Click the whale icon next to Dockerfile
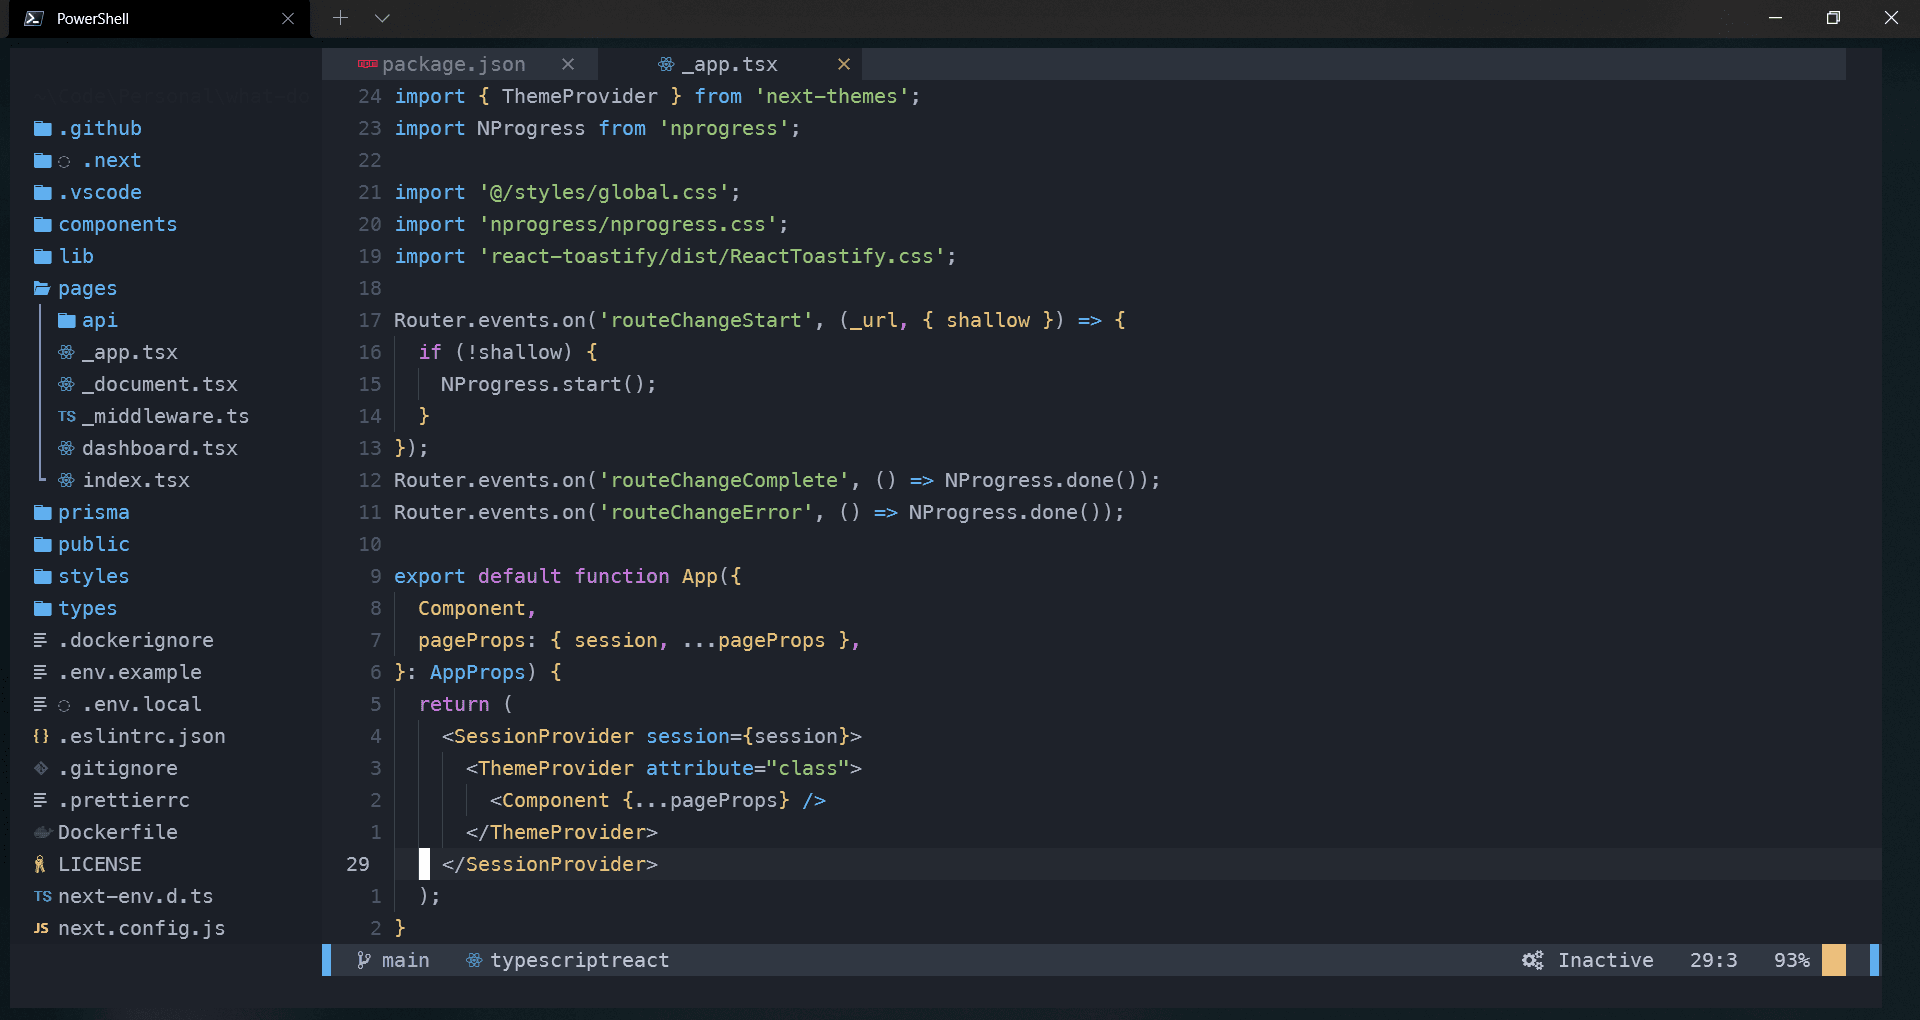This screenshot has width=1920, height=1020. pos(41,832)
